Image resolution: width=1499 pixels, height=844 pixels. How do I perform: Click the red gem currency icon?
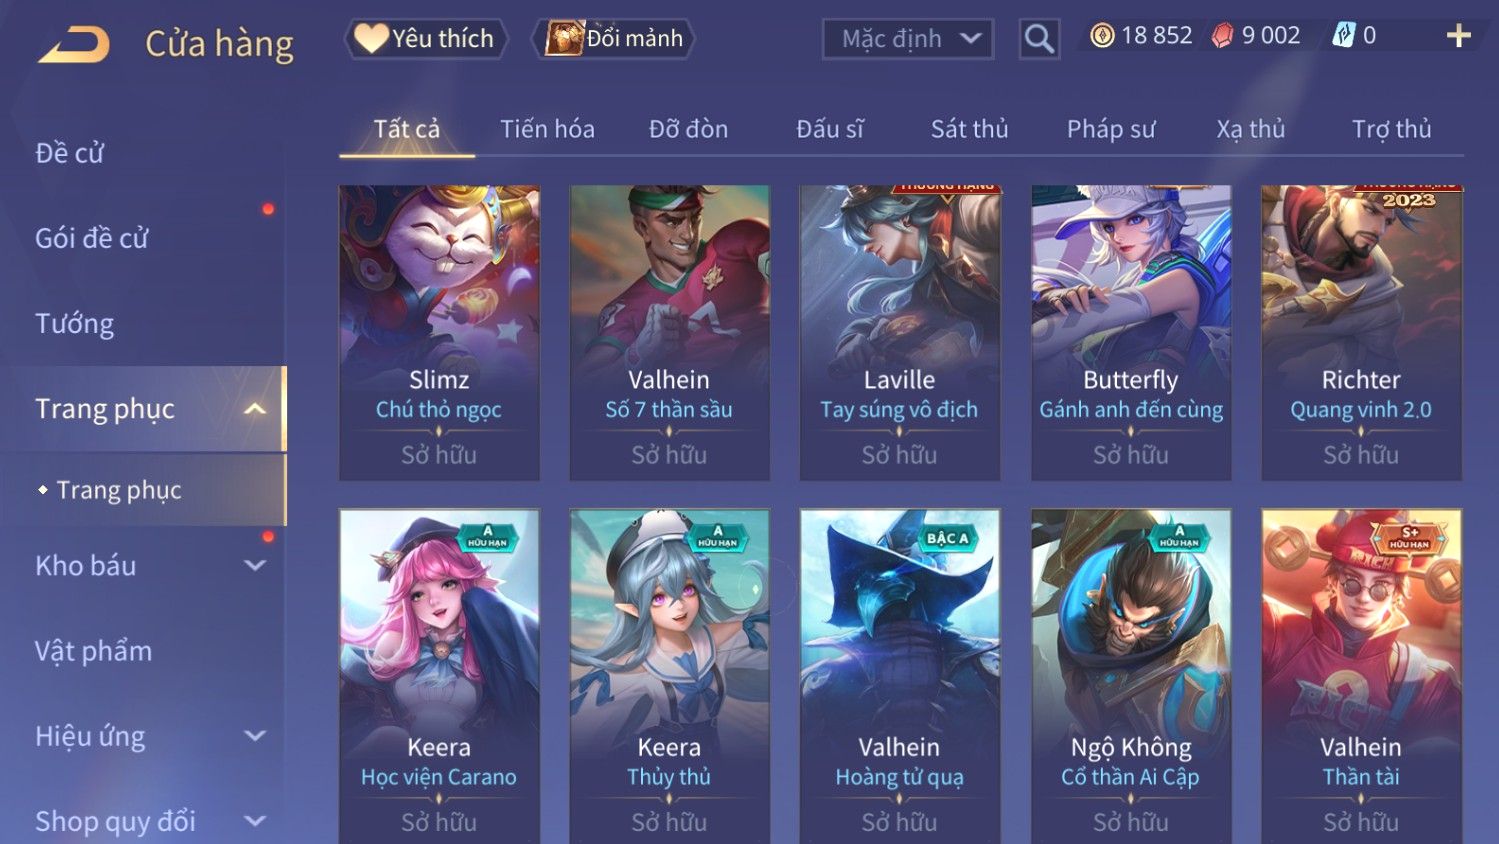1222,36
